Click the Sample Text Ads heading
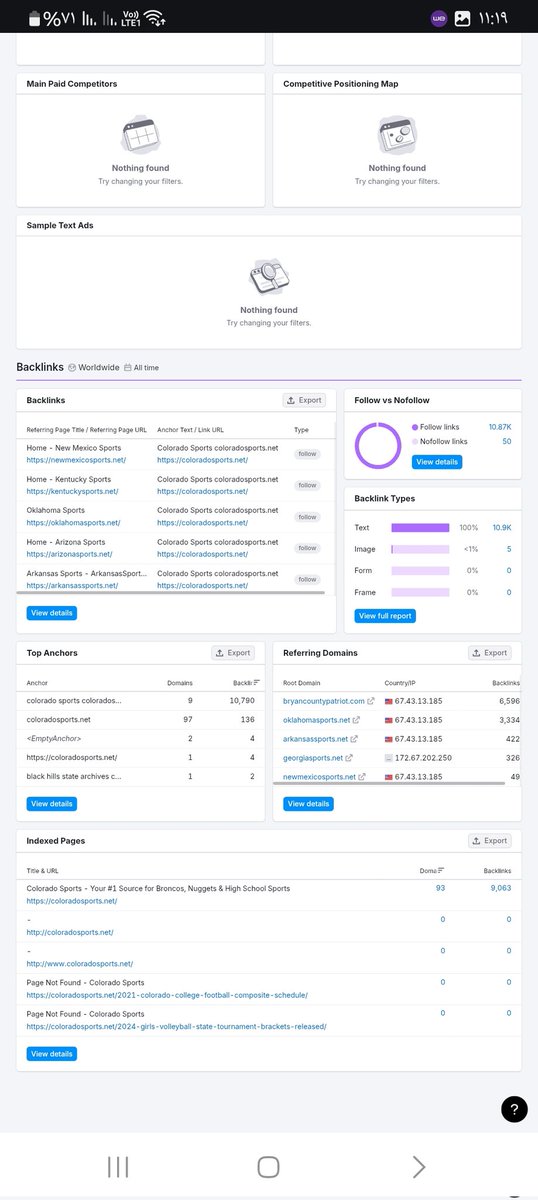Image resolution: width=538 pixels, height=1200 pixels. tap(61, 225)
